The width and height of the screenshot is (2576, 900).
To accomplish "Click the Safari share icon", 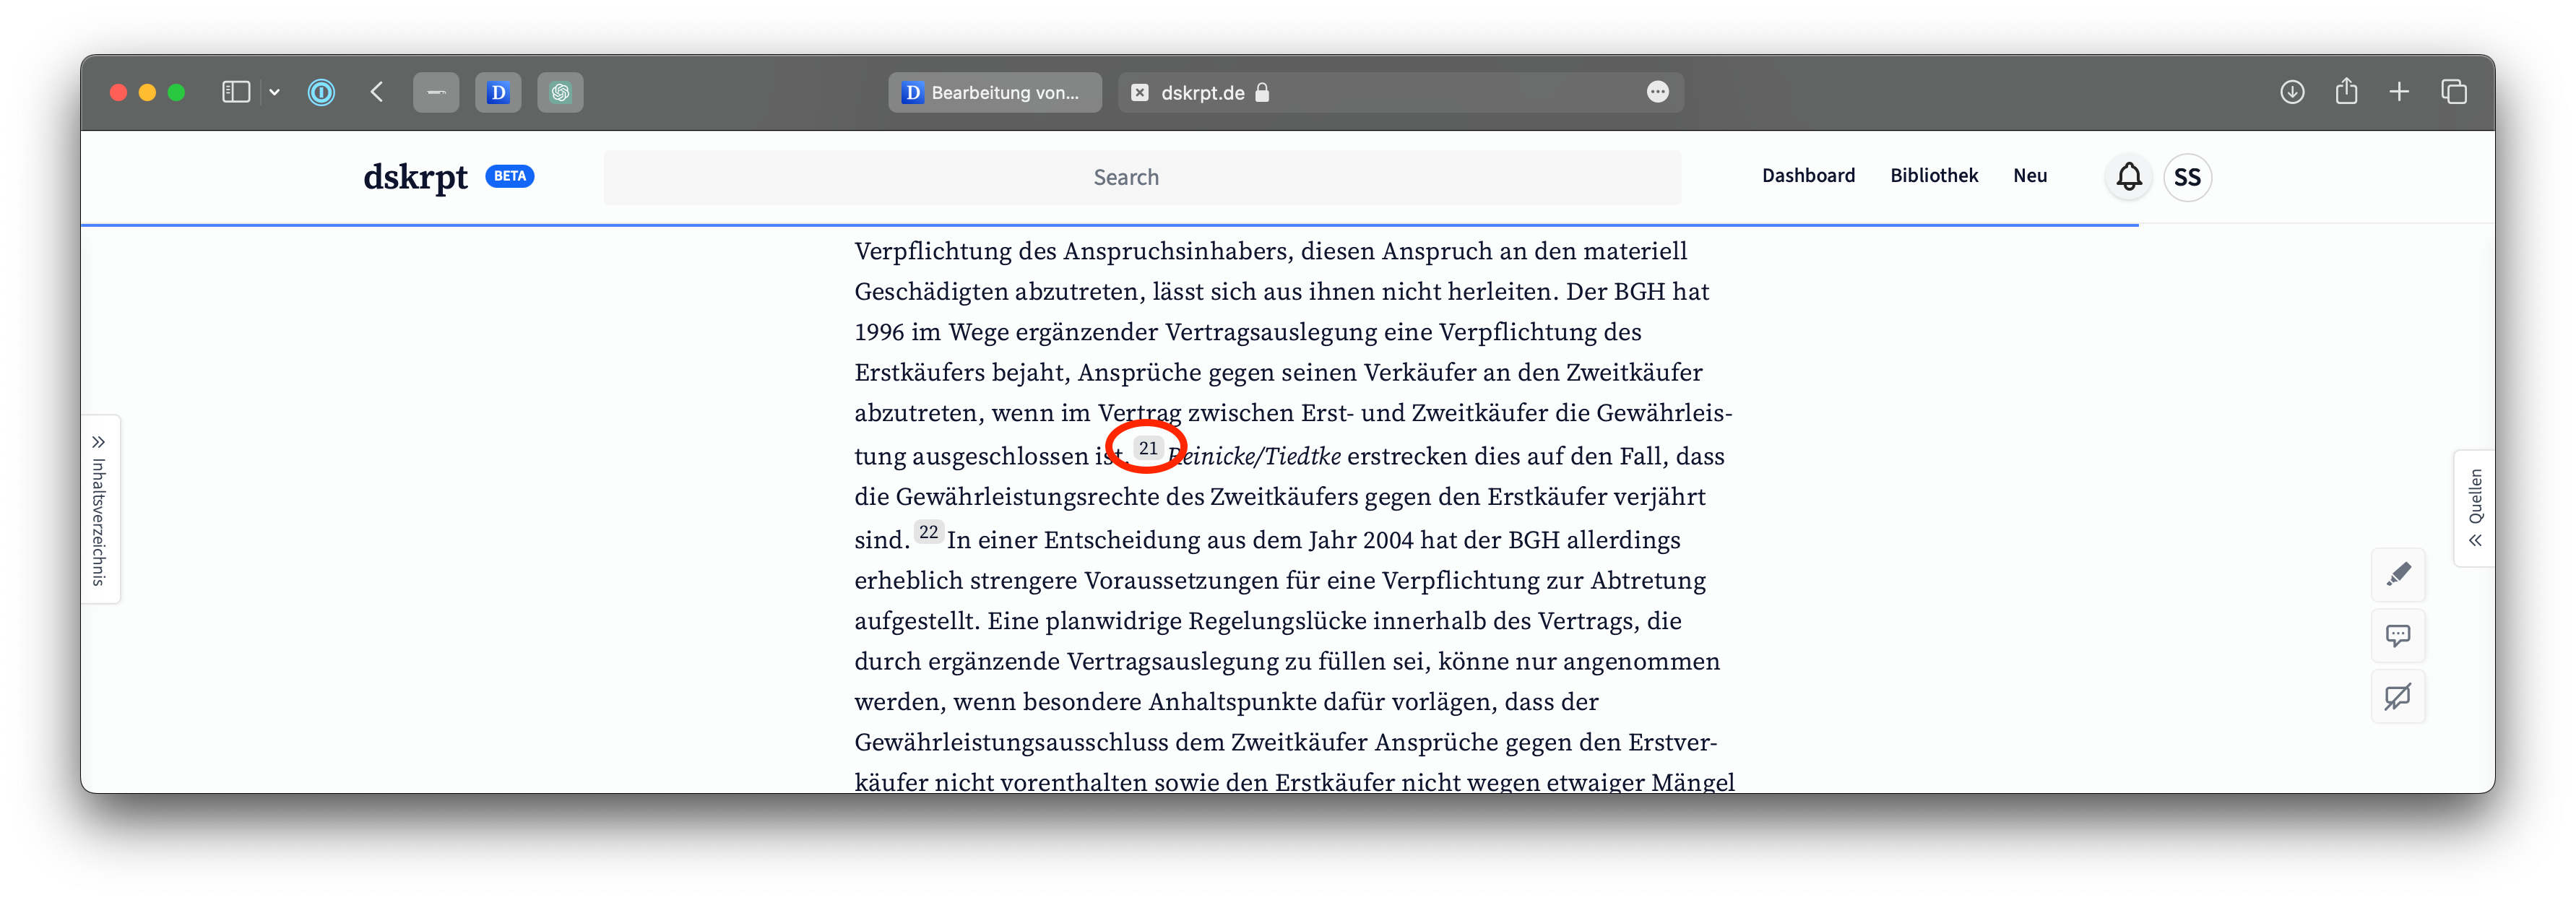I will click(2346, 92).
